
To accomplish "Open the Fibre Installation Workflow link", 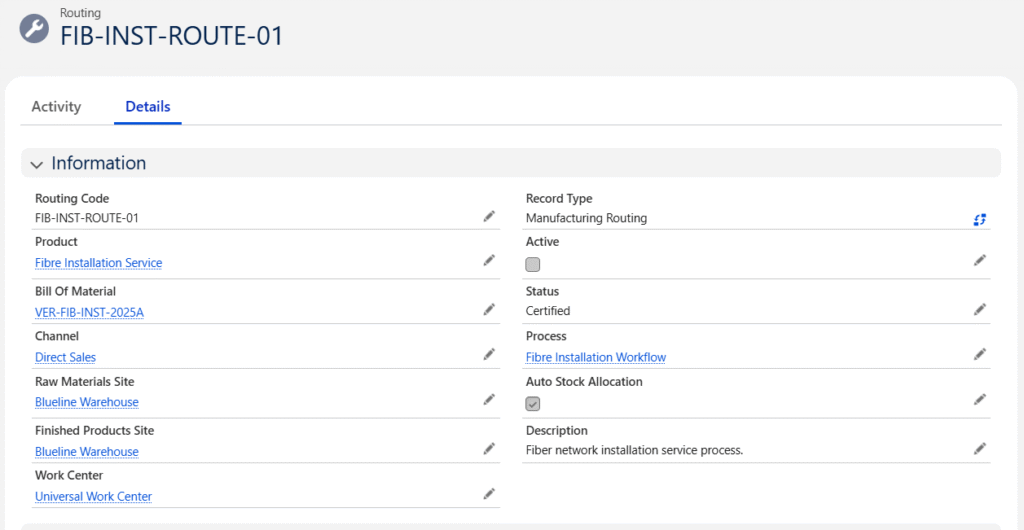I will point(595,357).
